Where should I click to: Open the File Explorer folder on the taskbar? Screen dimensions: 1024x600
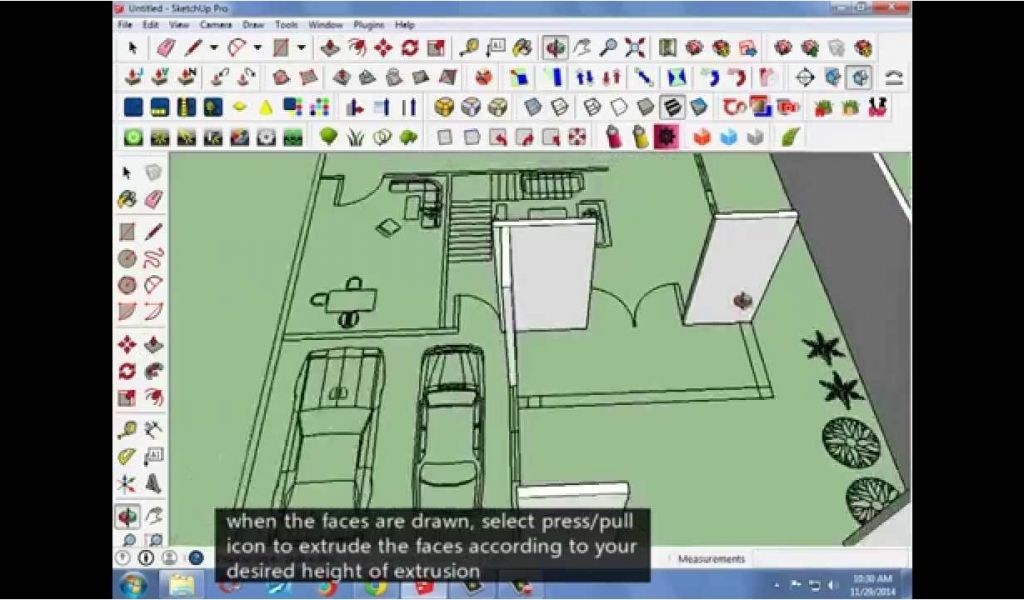pyautogui.click(x=181, y=583)
